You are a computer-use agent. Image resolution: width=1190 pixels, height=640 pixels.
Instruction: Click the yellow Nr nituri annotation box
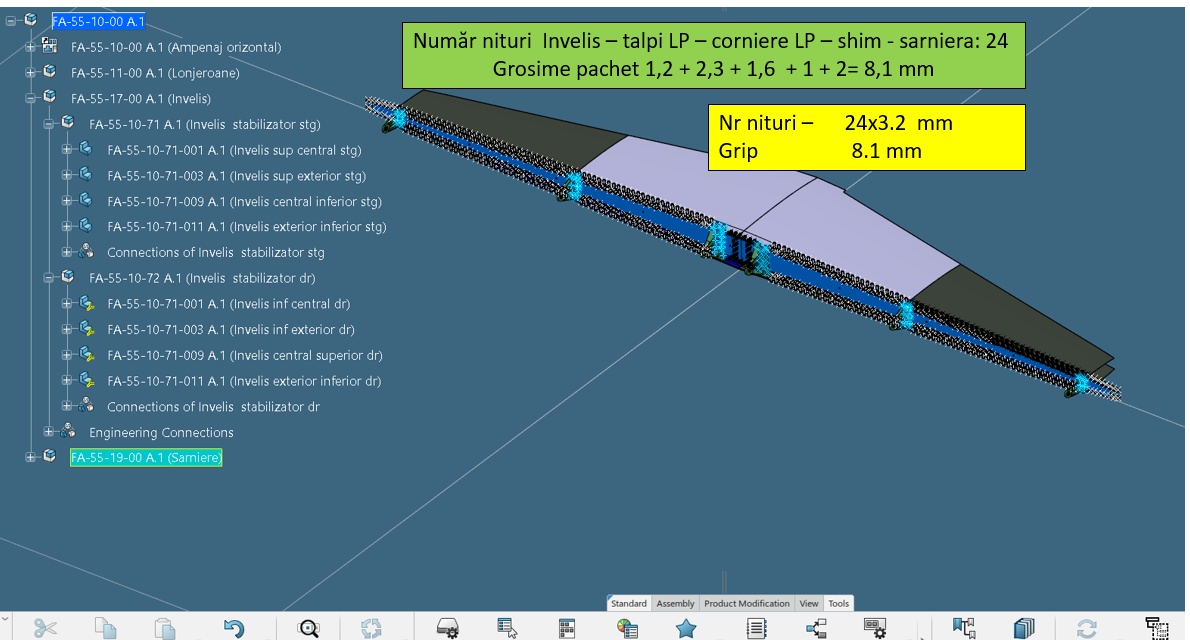point(867,137)
